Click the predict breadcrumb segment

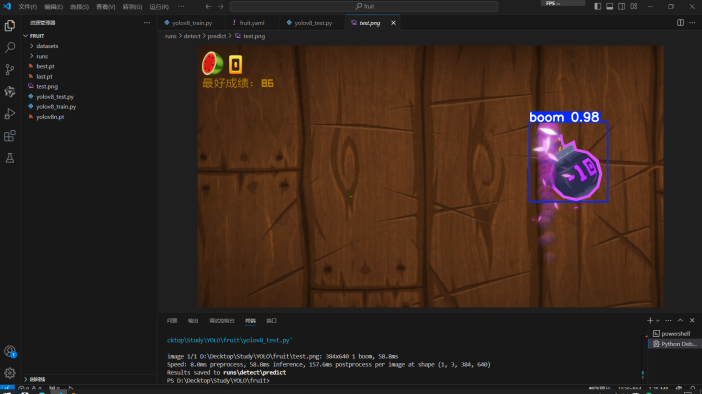[x=217, y=36]
